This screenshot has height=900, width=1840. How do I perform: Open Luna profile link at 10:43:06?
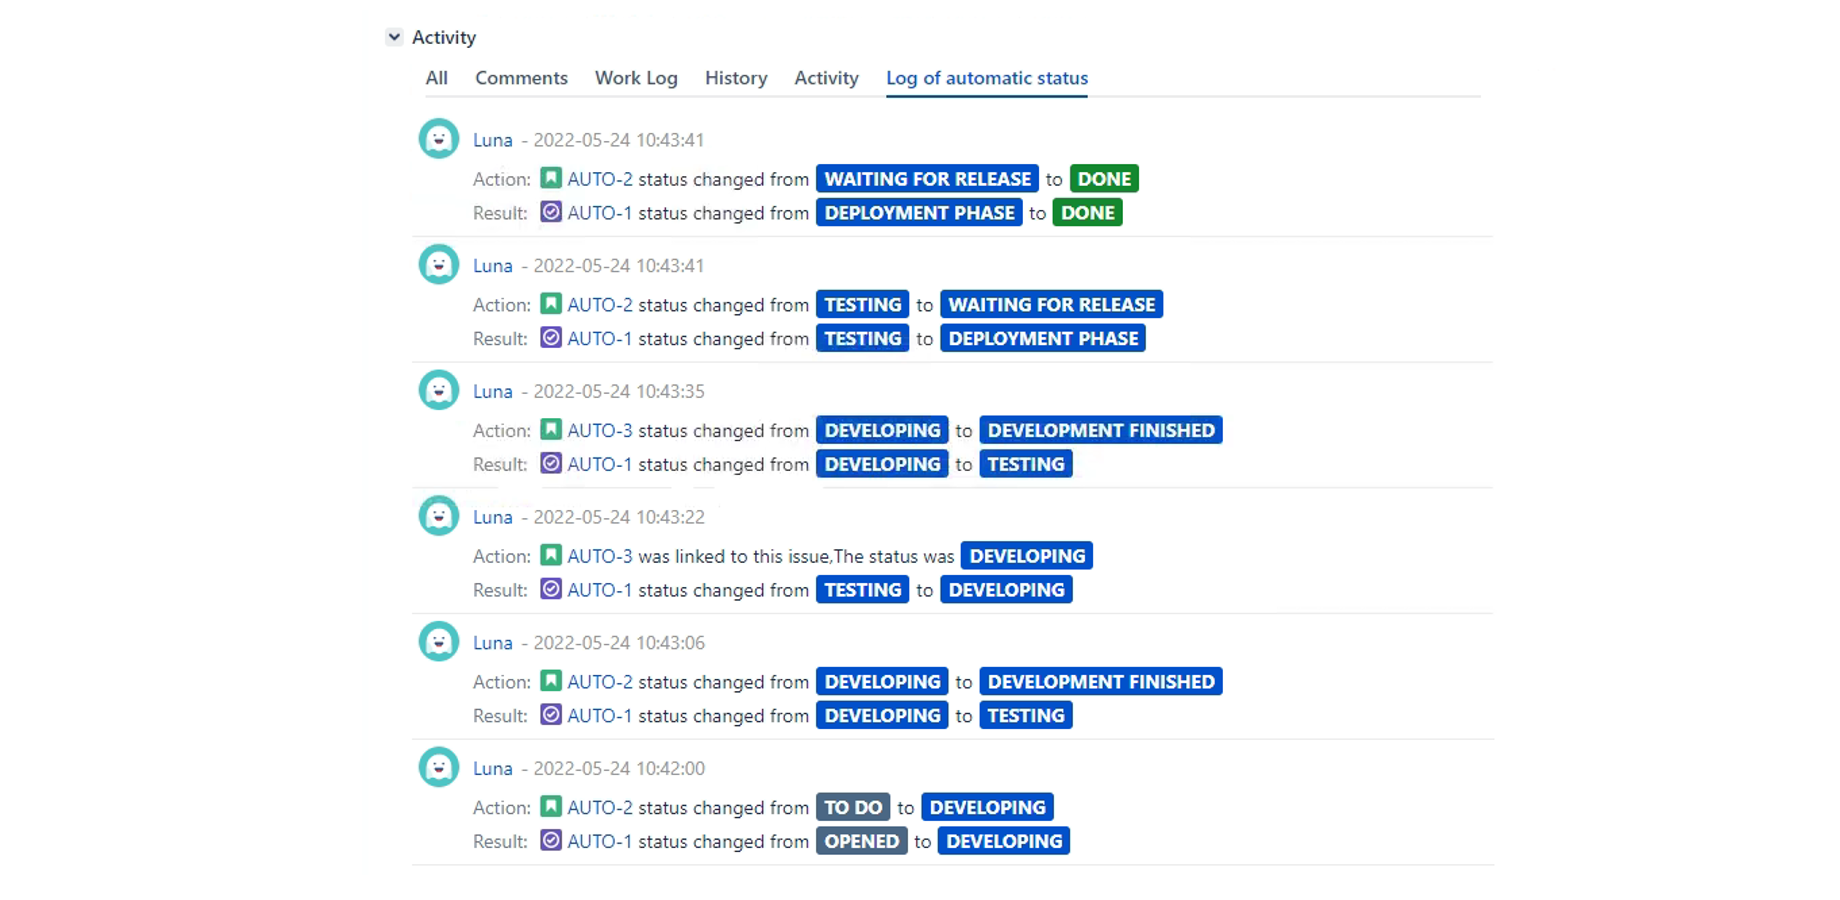493,643
